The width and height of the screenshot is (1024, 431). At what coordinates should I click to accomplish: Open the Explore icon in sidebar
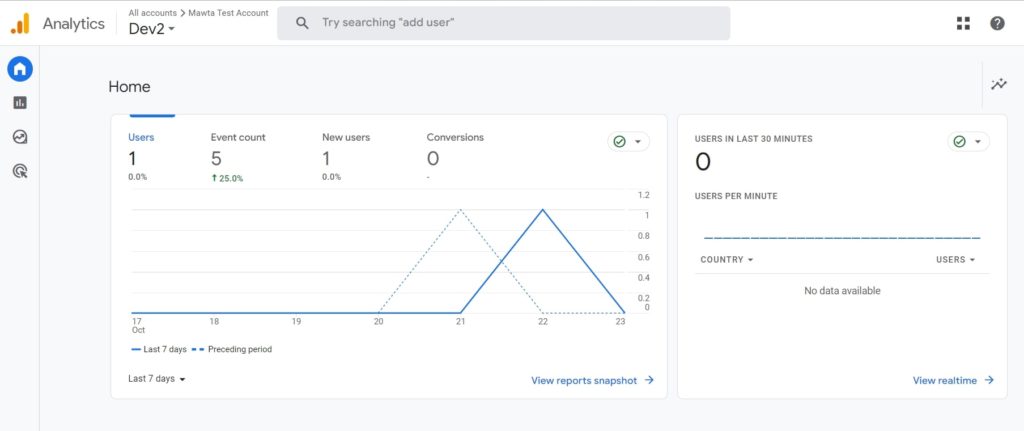20,137
